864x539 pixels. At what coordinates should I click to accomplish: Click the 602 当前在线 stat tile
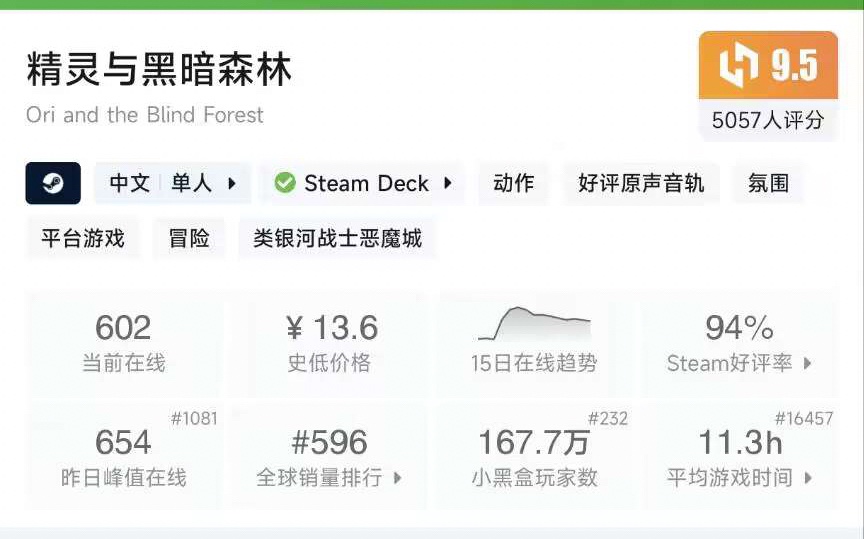(x=123, y=342)
